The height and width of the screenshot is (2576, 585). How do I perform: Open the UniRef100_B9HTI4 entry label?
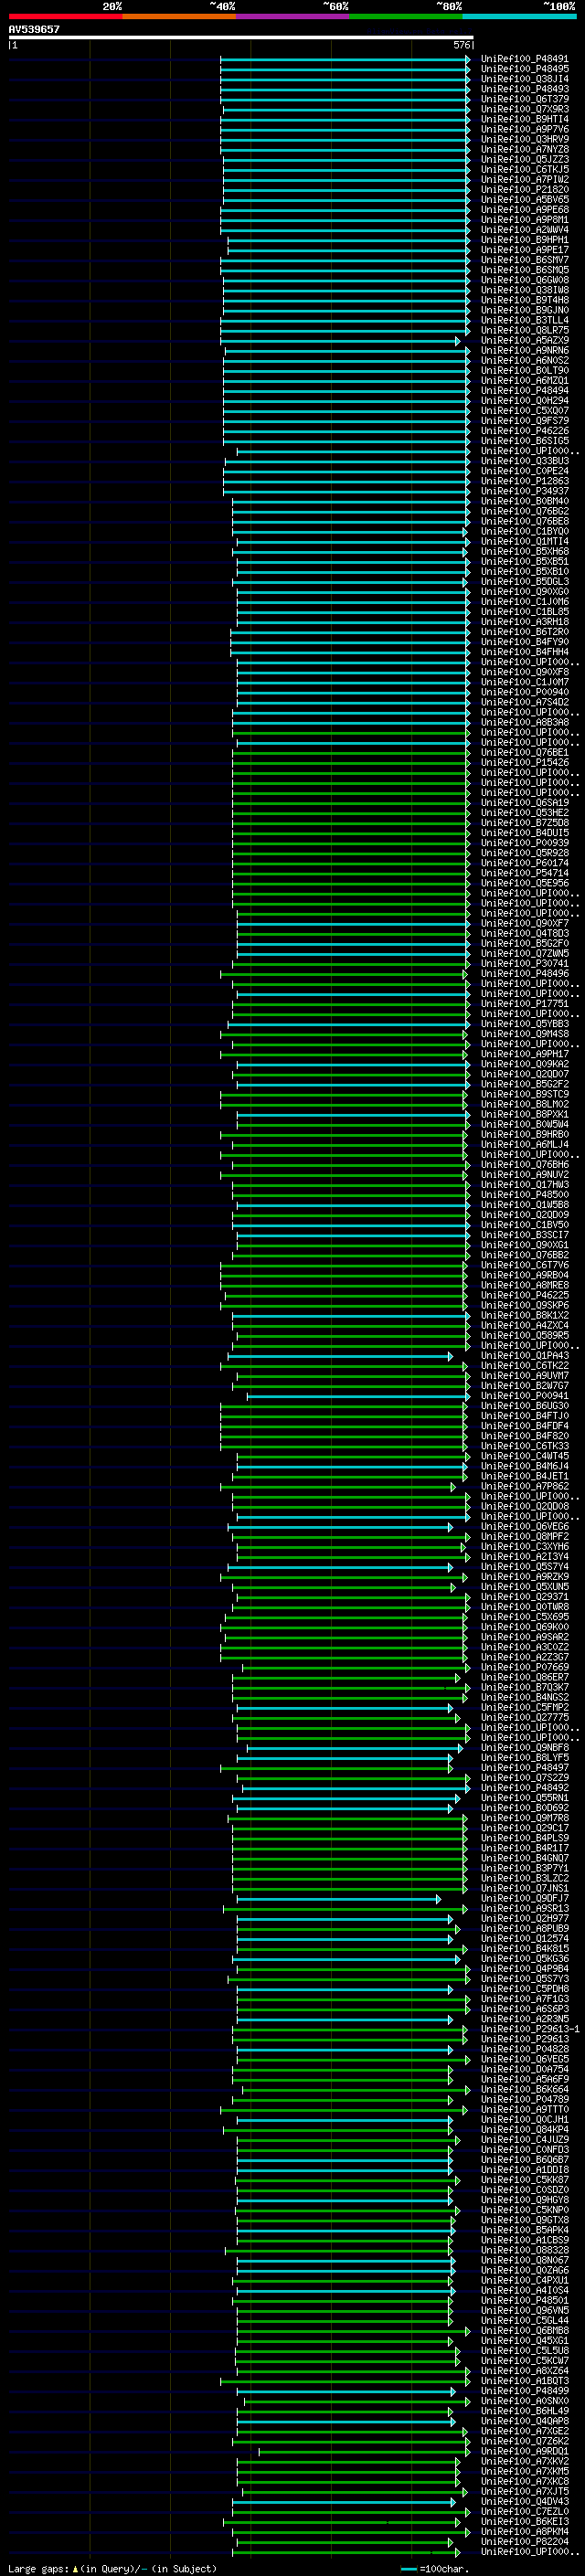pyautogui.click(x=525, y=119)
